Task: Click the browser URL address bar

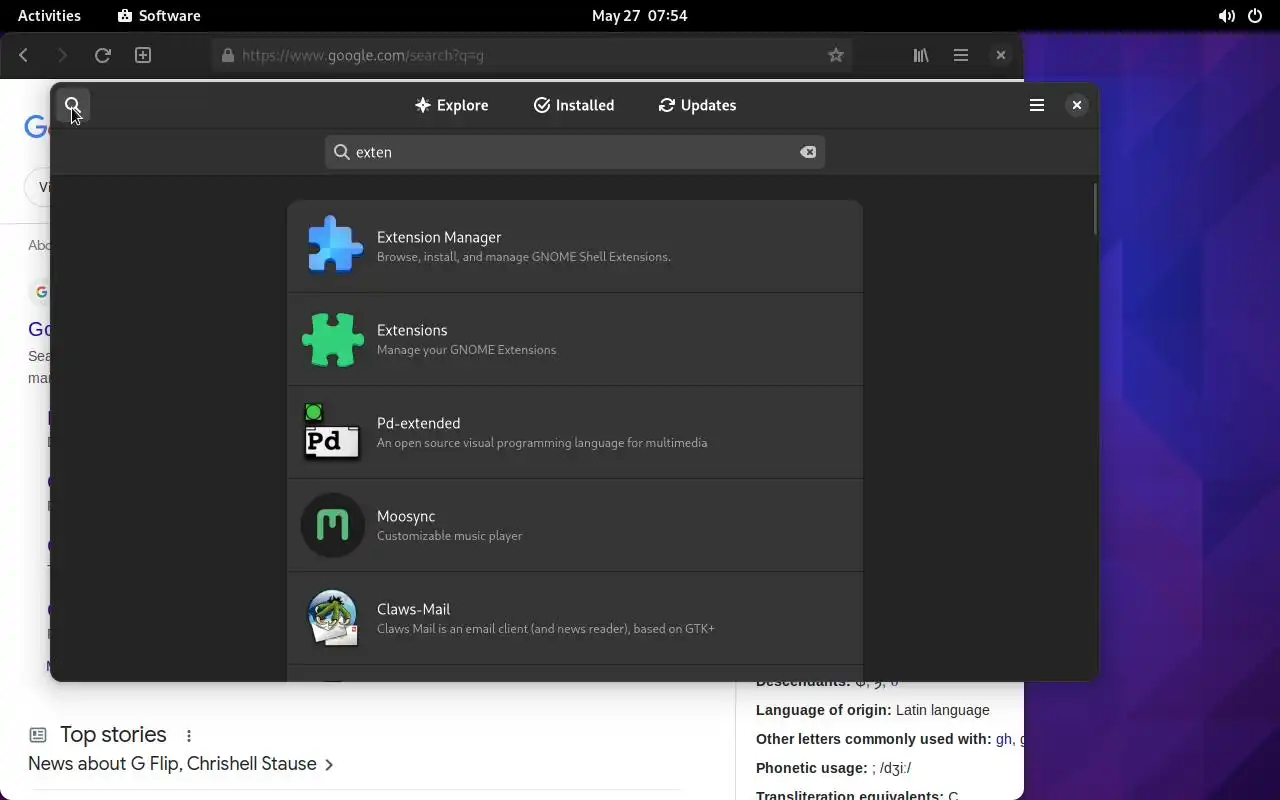Action: 532,55
